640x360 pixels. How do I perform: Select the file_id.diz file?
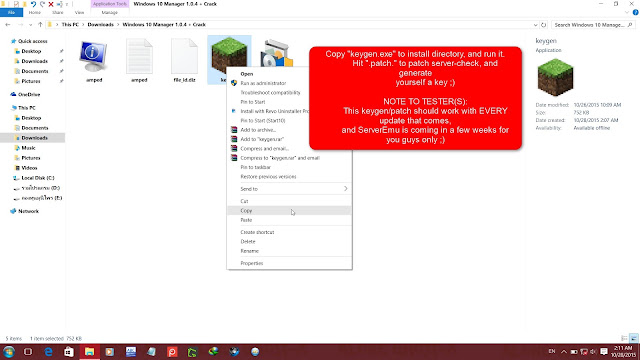tap(184, 60)
